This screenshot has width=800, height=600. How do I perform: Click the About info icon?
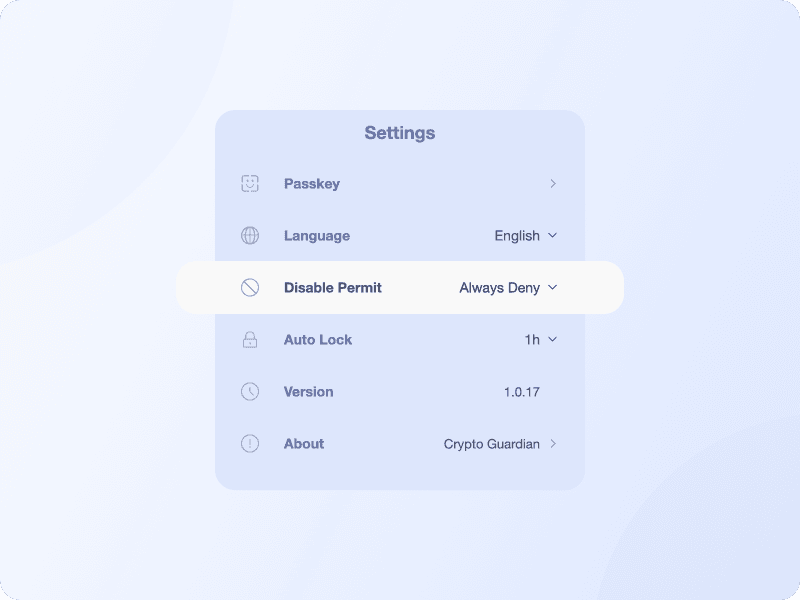[x=250, y=444]
